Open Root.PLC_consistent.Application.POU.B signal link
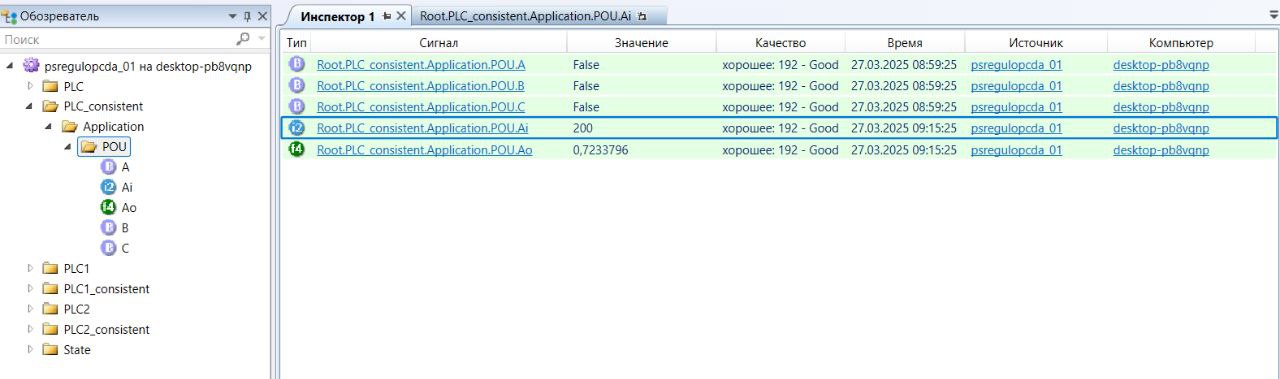Viewport: 1280px width, 379px height. tap(421, 86)
